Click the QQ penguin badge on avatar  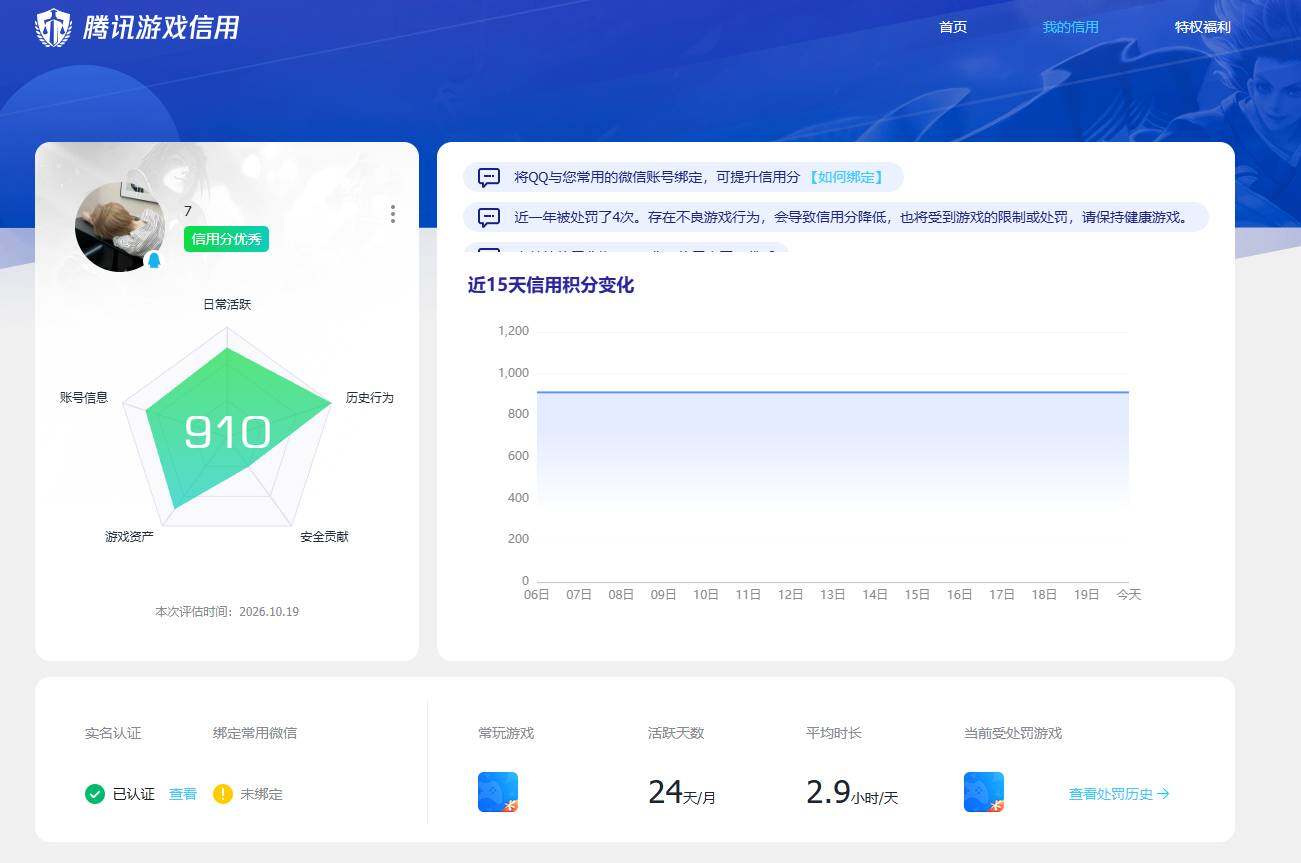coord(154,261)
